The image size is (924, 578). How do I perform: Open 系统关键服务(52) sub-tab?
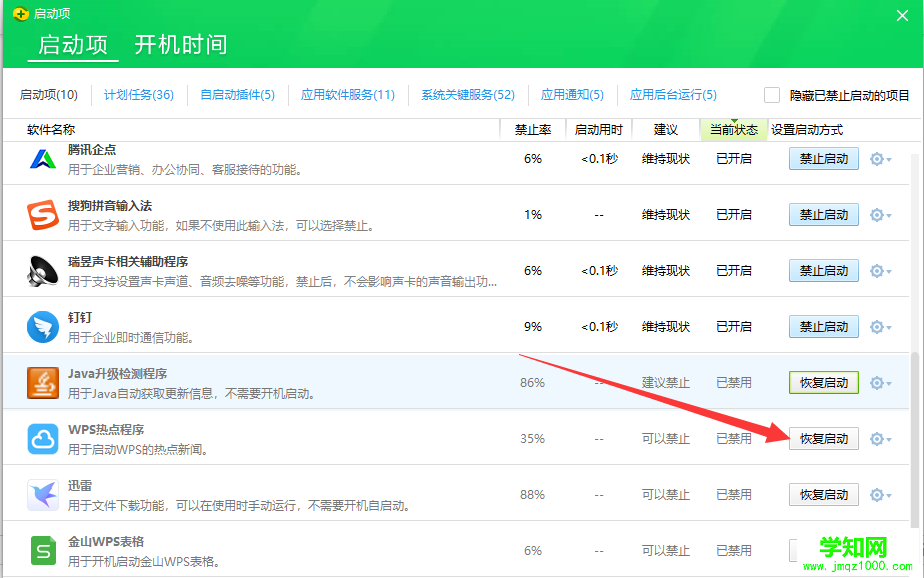(x=468, y=95)
